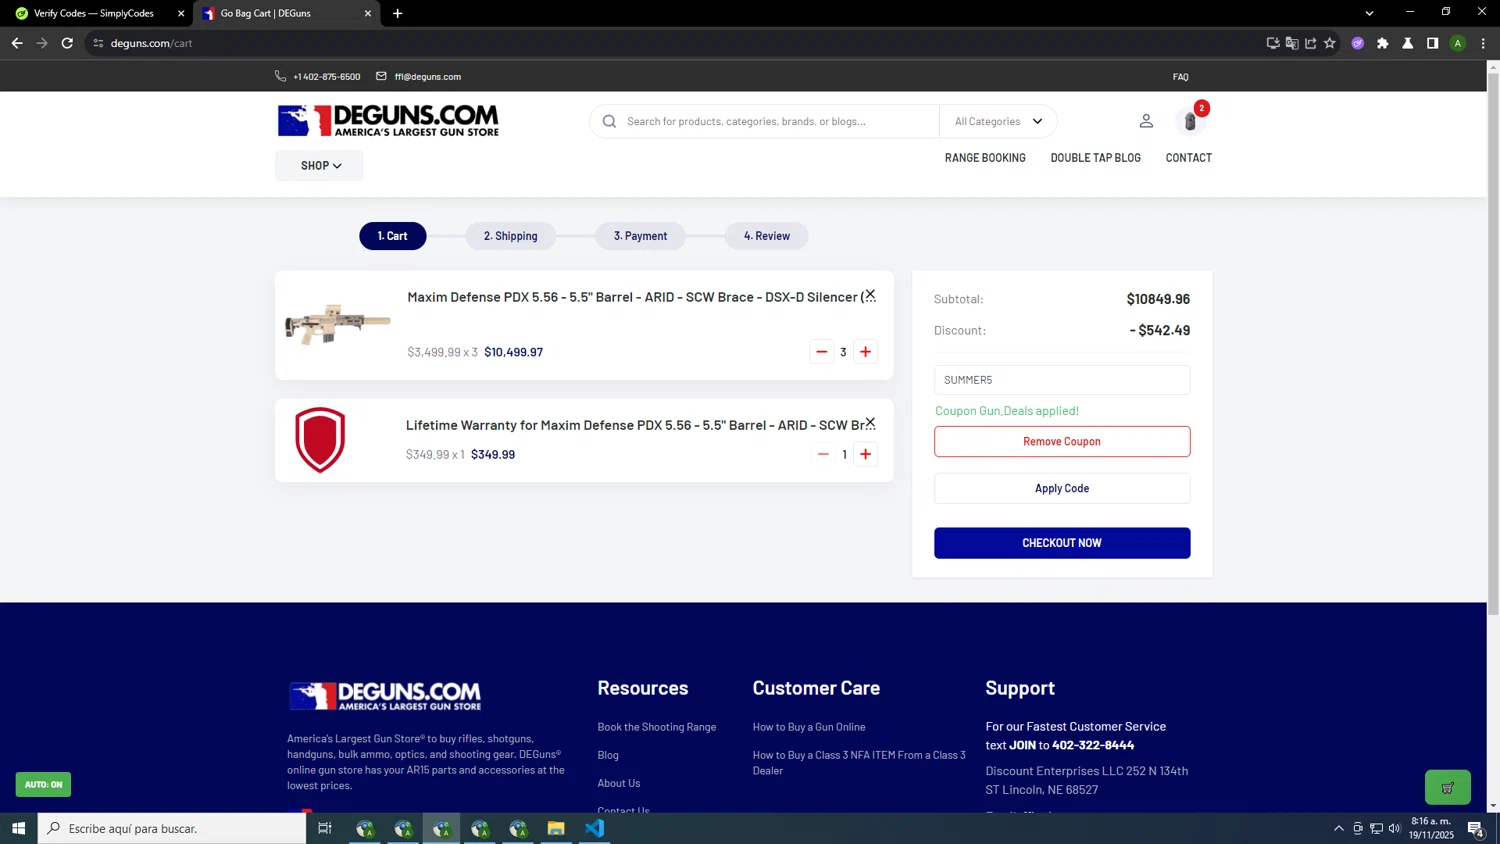The height and width of the screenshot is (844, 1500).
Task: Click the green floating cart button
Action: [x=1447, y=787]
